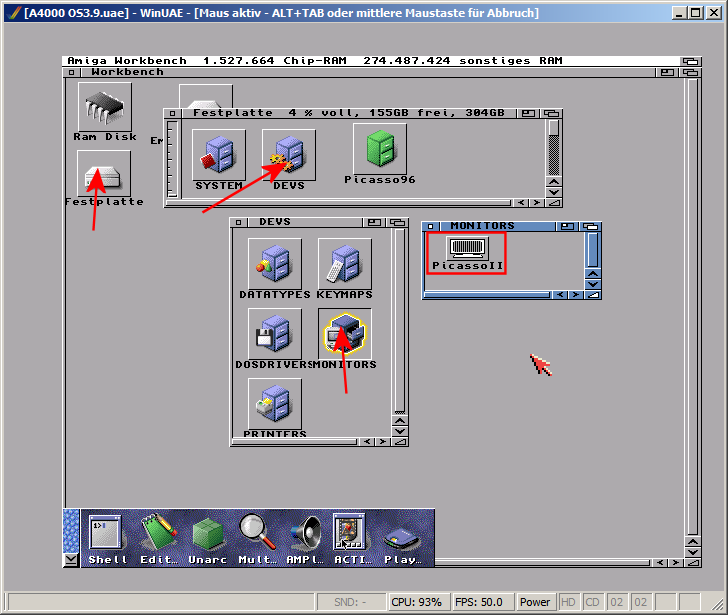This screenshot has height=615, width=728.
Task: Click the up arrow of the MONITORS vertical scrollbar
Action: [593, 273]
